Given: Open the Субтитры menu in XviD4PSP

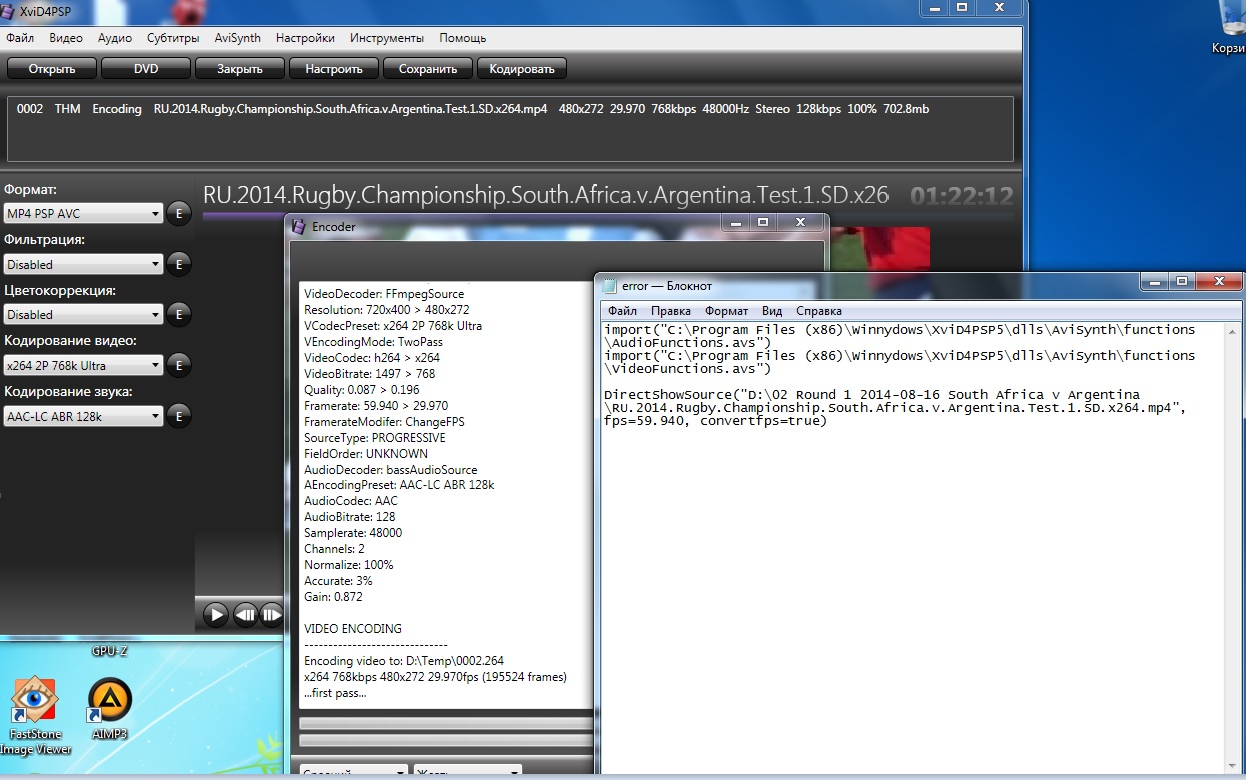Looking at the screenshot, I should coord(173,38).
